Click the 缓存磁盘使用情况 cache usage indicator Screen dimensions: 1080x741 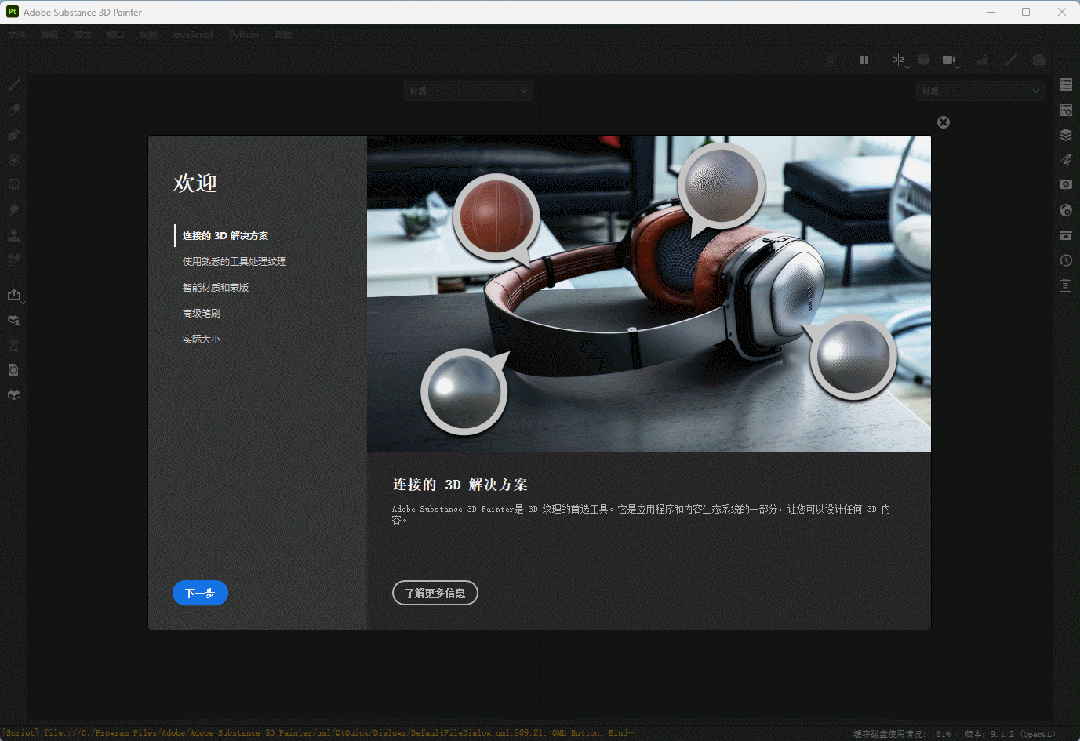point(904,734)
